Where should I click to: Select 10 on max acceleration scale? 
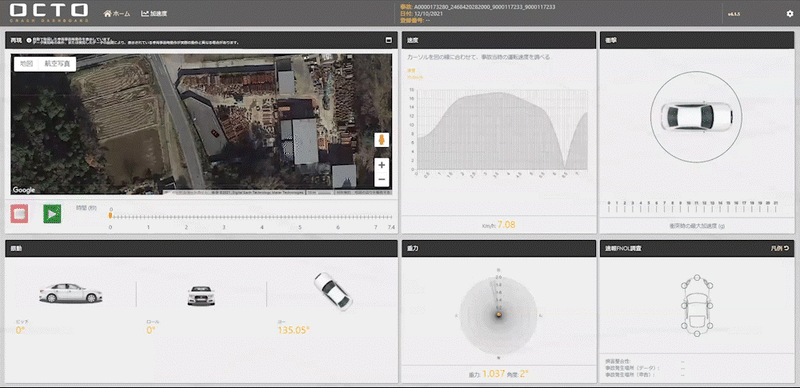click(689, 206)
